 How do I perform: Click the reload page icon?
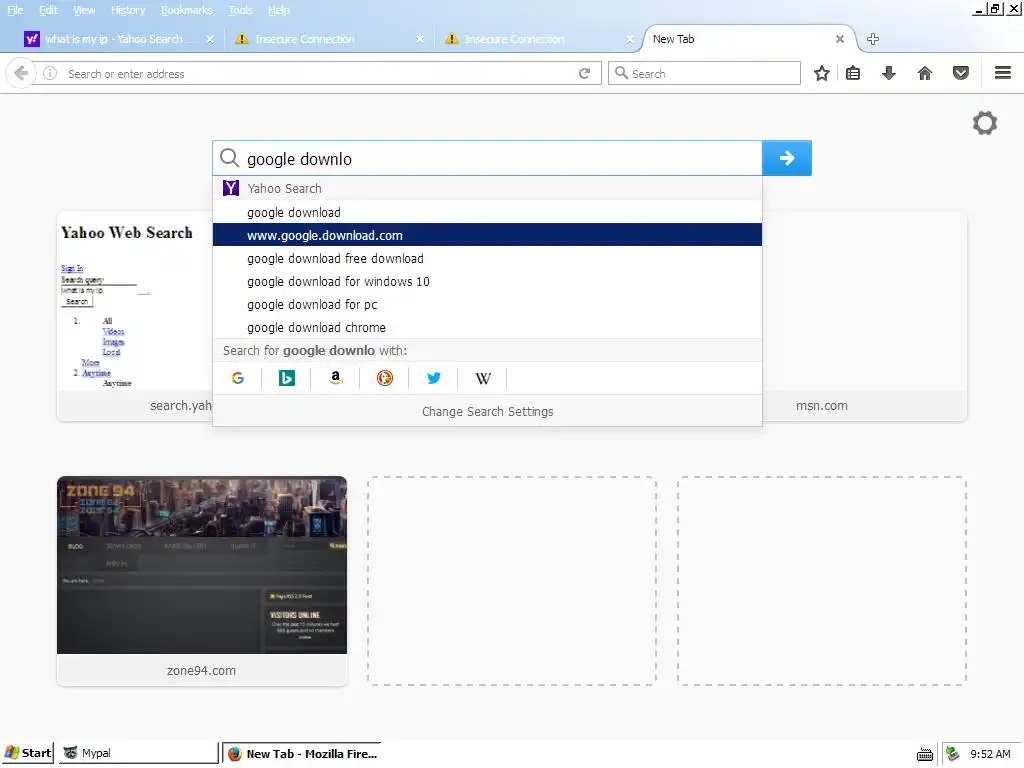[x=584, y=73]
